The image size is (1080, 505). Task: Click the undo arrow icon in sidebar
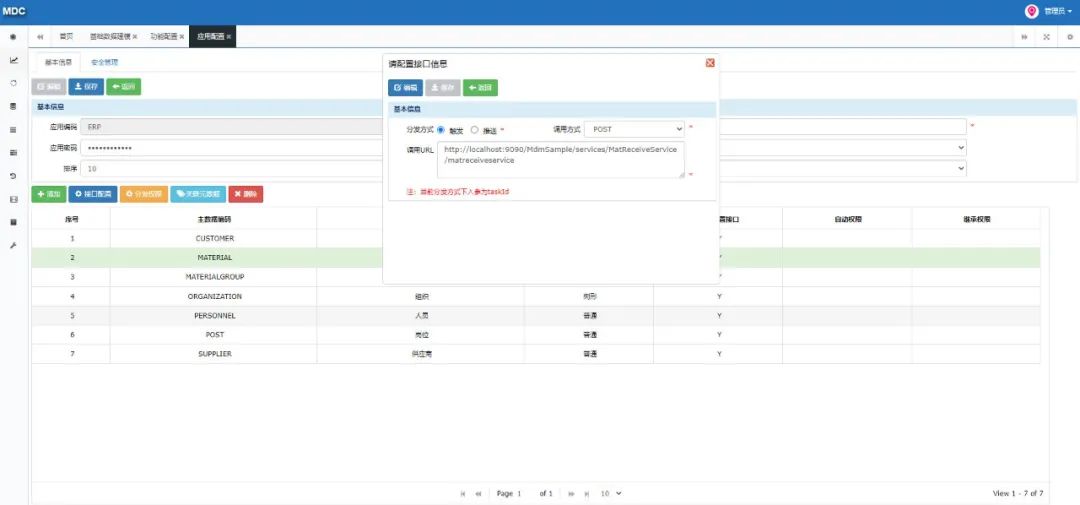(13, 176)
